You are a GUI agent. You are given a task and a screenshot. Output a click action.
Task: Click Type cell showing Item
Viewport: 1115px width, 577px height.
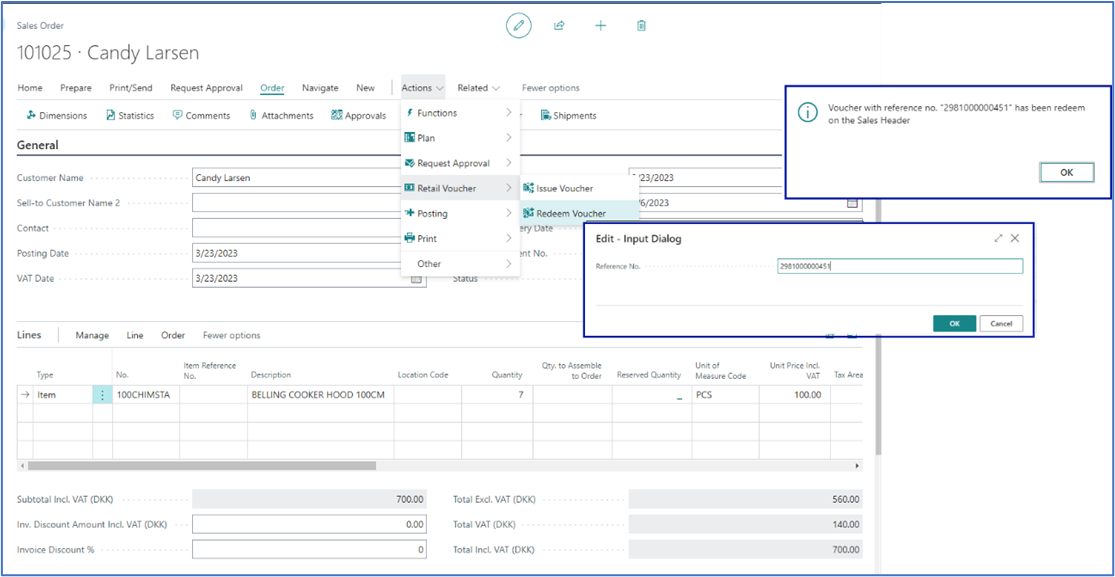63,395
